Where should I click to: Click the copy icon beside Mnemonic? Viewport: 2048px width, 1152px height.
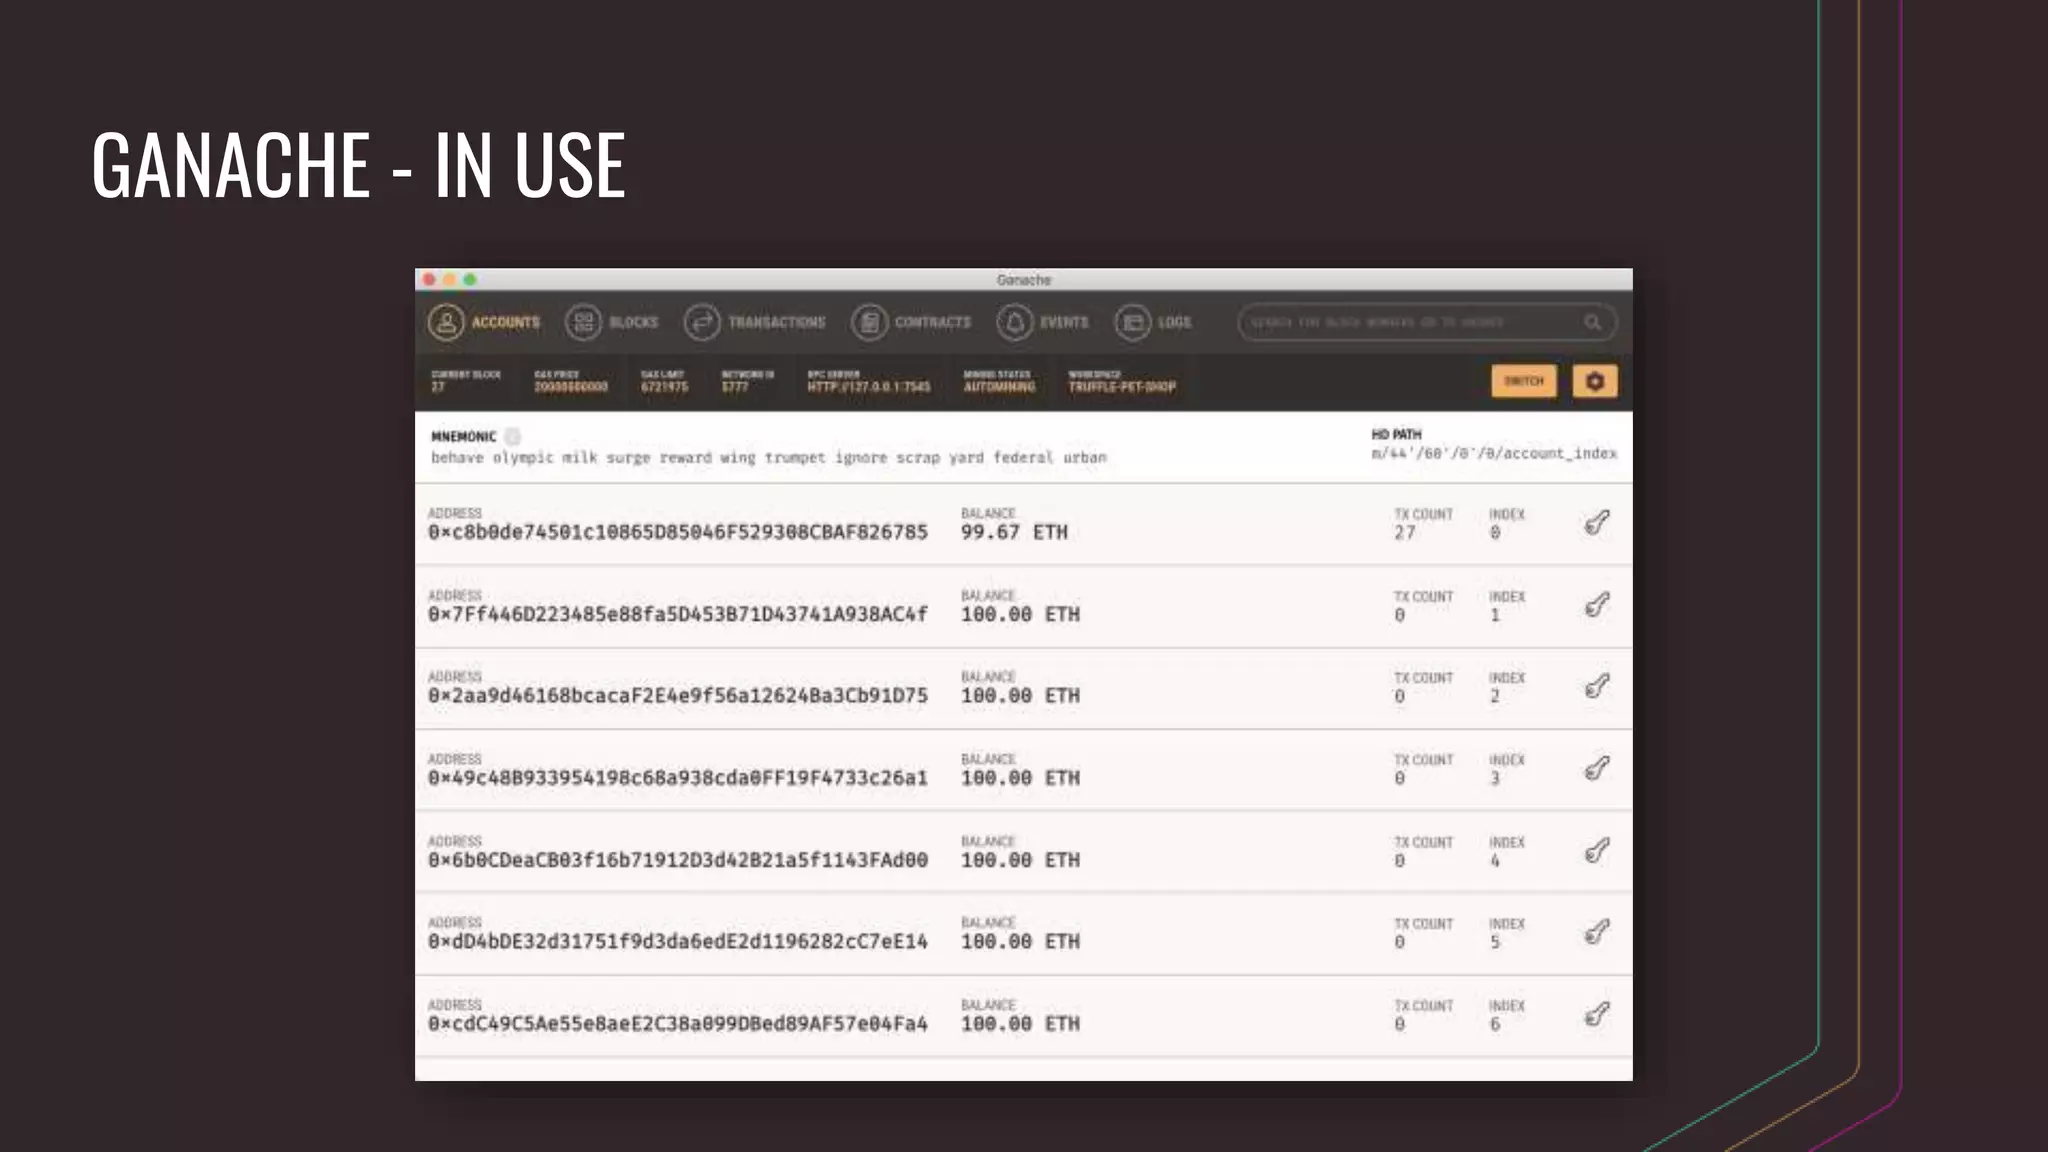(513, 436)
